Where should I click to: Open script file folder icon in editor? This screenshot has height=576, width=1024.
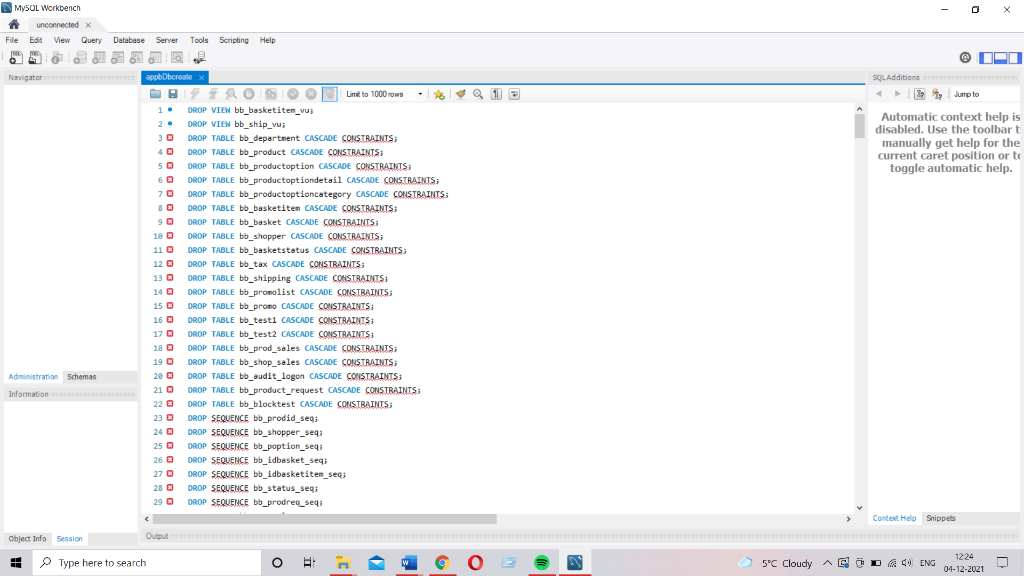point(155,94)
